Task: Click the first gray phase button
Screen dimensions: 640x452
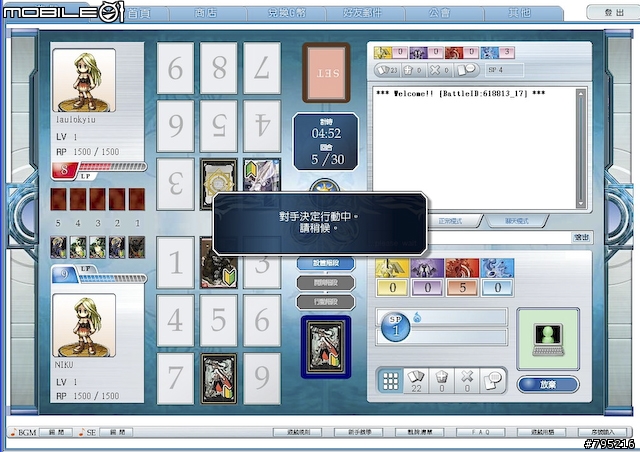Action: click(325, 283)
